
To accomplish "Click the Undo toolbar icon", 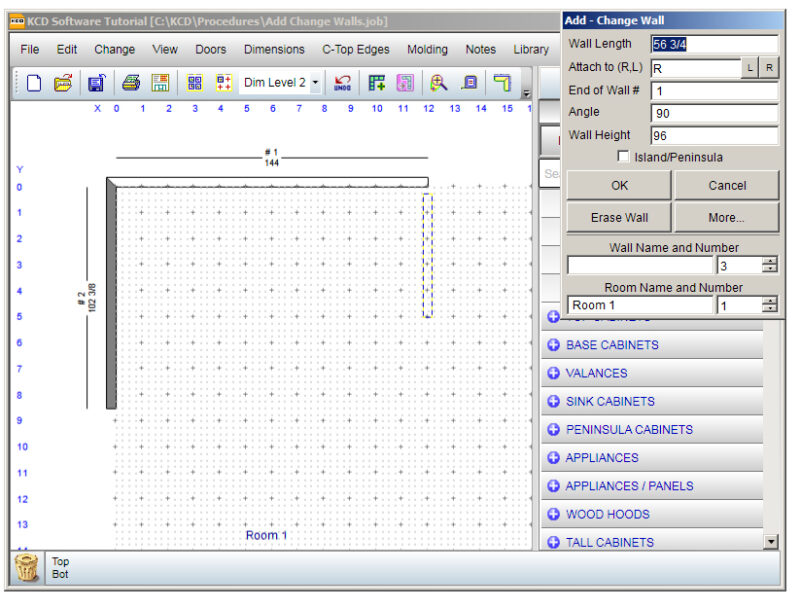I will 343,83.
